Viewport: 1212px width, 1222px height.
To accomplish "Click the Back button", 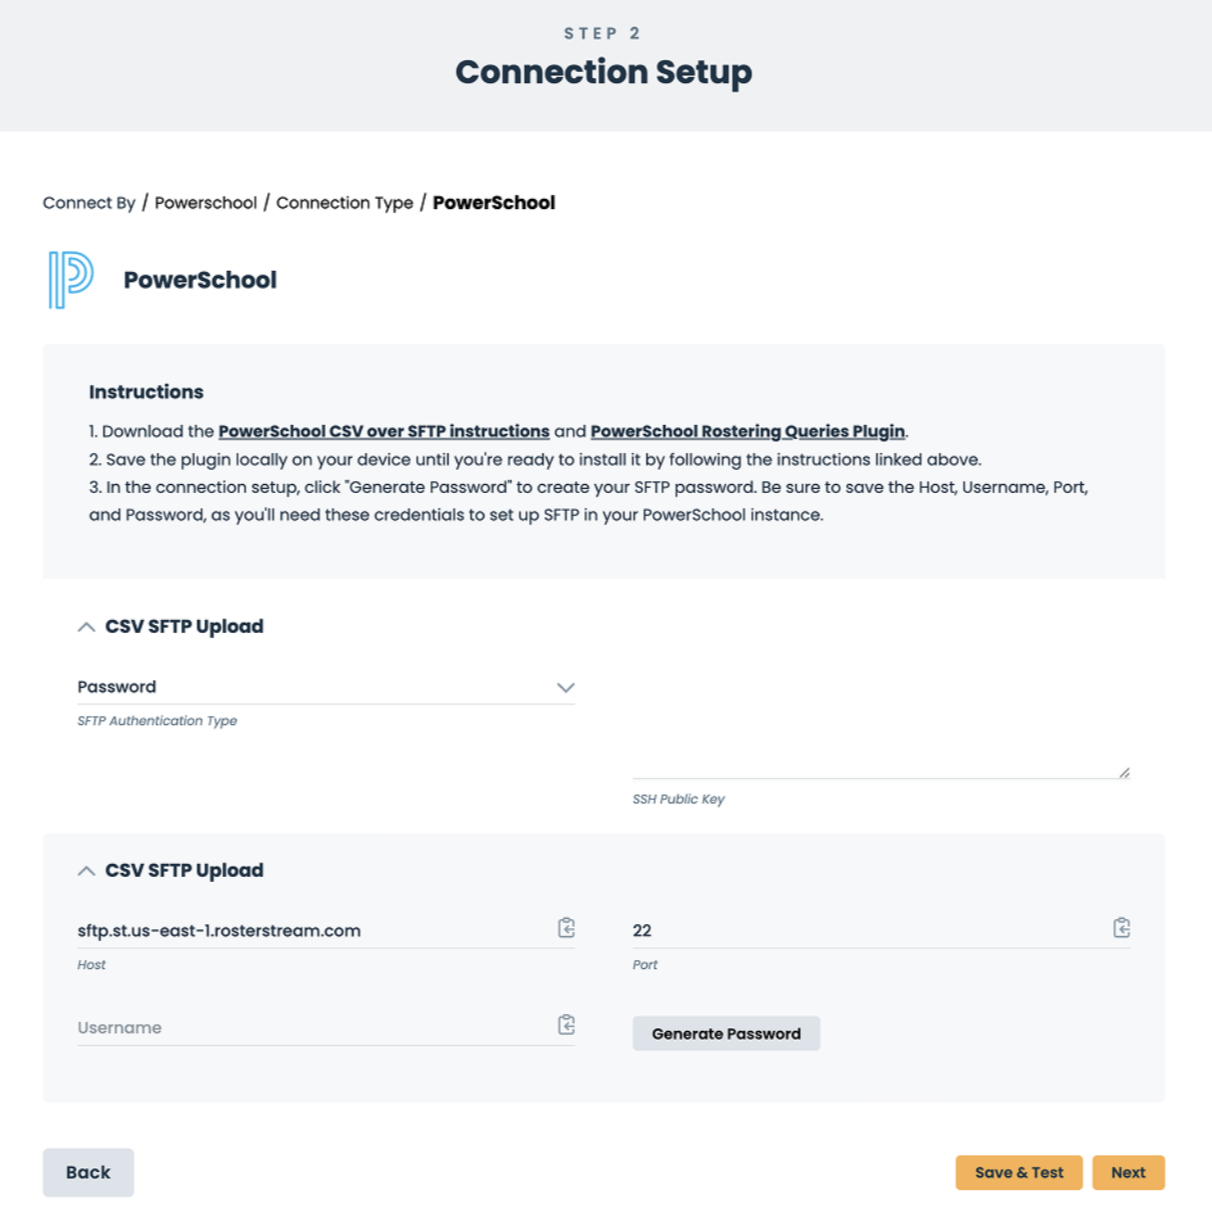I will [88, 1173].
